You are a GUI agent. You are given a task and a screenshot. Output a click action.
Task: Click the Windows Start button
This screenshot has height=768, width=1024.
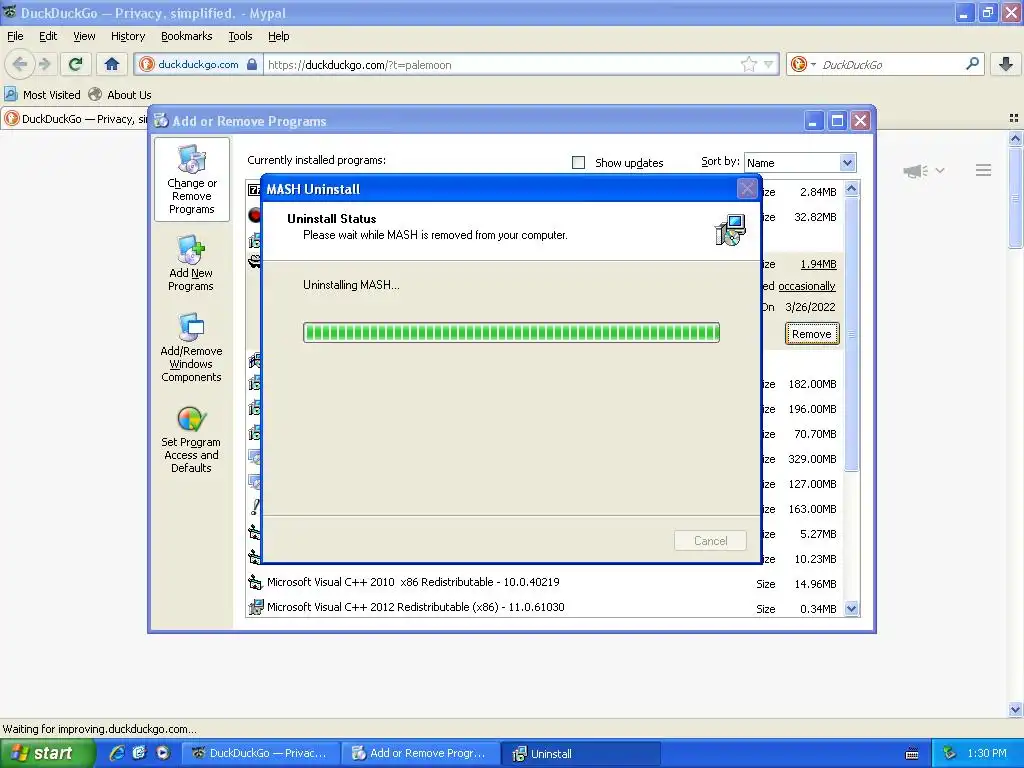pyautogui.click(x=47, y=753)
